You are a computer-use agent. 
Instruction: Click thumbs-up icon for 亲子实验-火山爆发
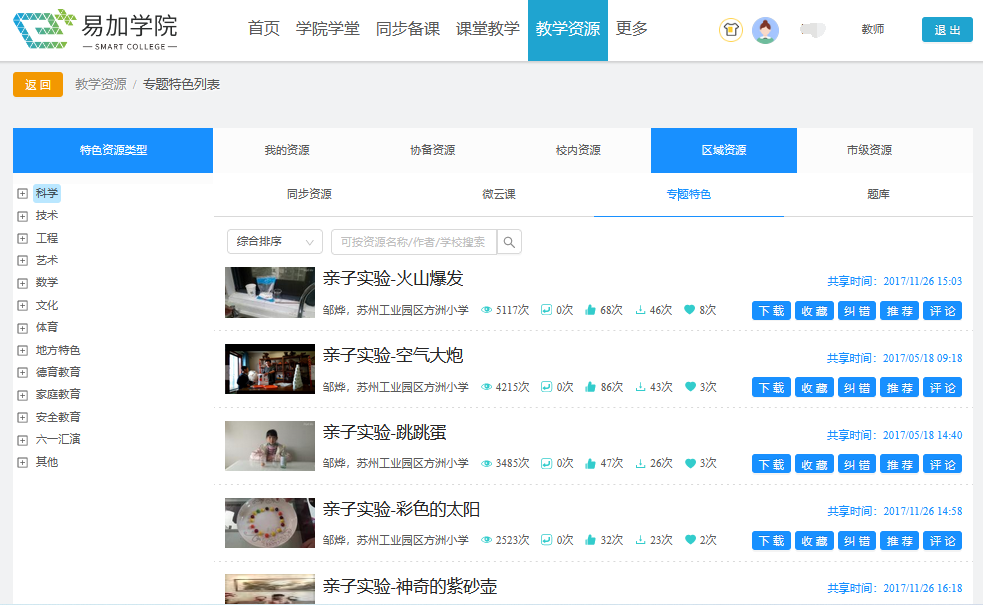[590, 310]
